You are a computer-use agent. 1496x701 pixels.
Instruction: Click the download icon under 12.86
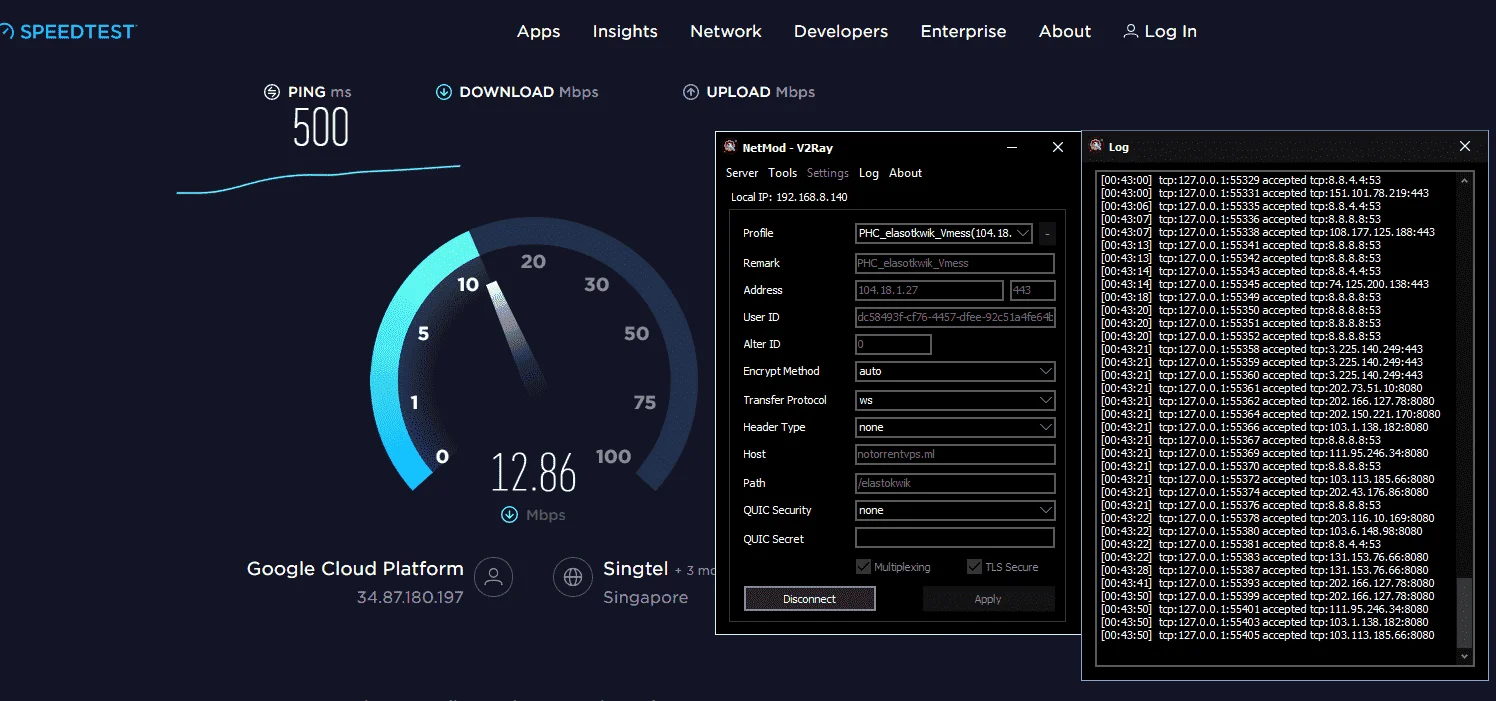[509, 515]
